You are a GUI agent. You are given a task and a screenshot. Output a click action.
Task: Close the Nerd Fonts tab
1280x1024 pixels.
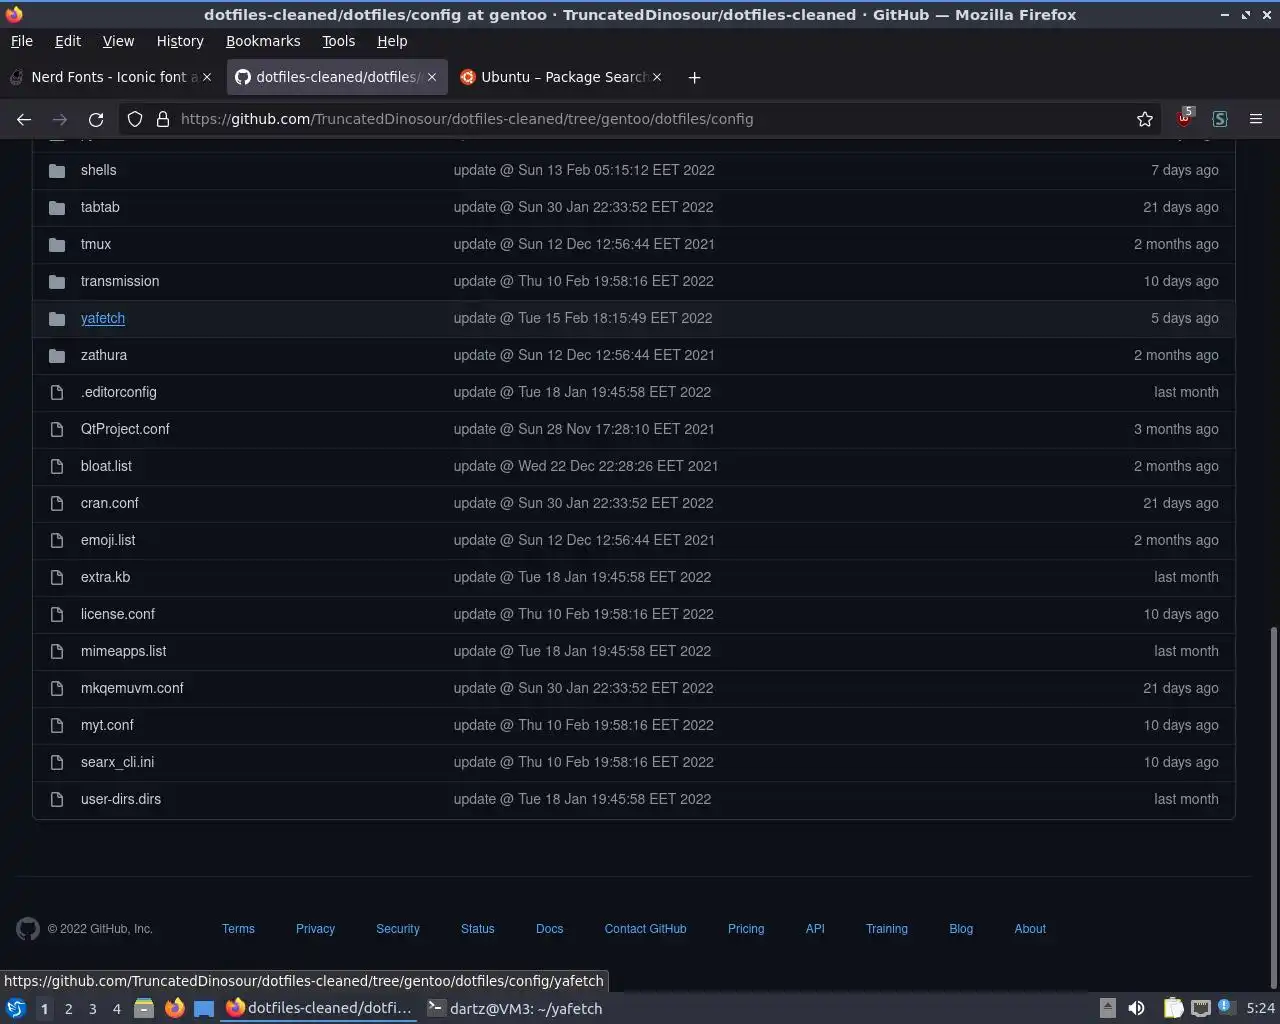(x=207, y=77)
